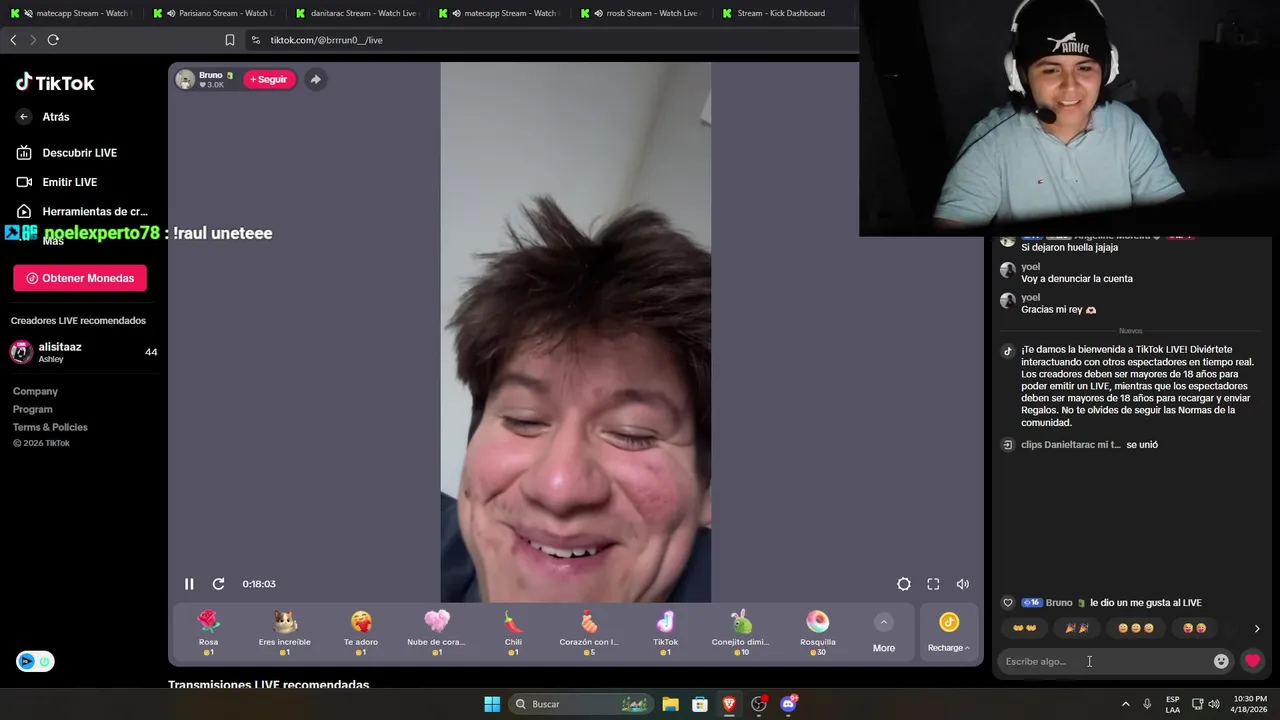Expand Terms & Policies footer section
The image size is (1280, 720).
pos(50,427)
